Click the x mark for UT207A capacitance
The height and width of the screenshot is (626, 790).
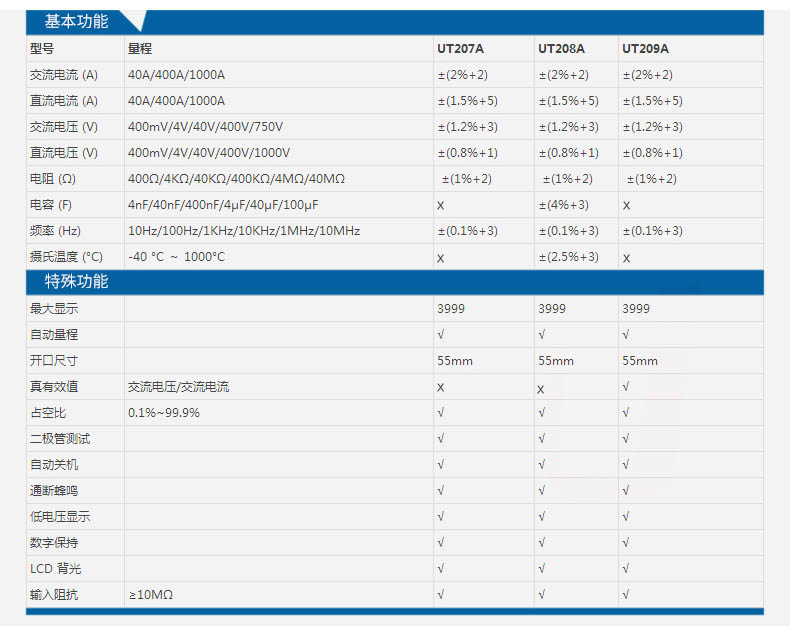441,206
